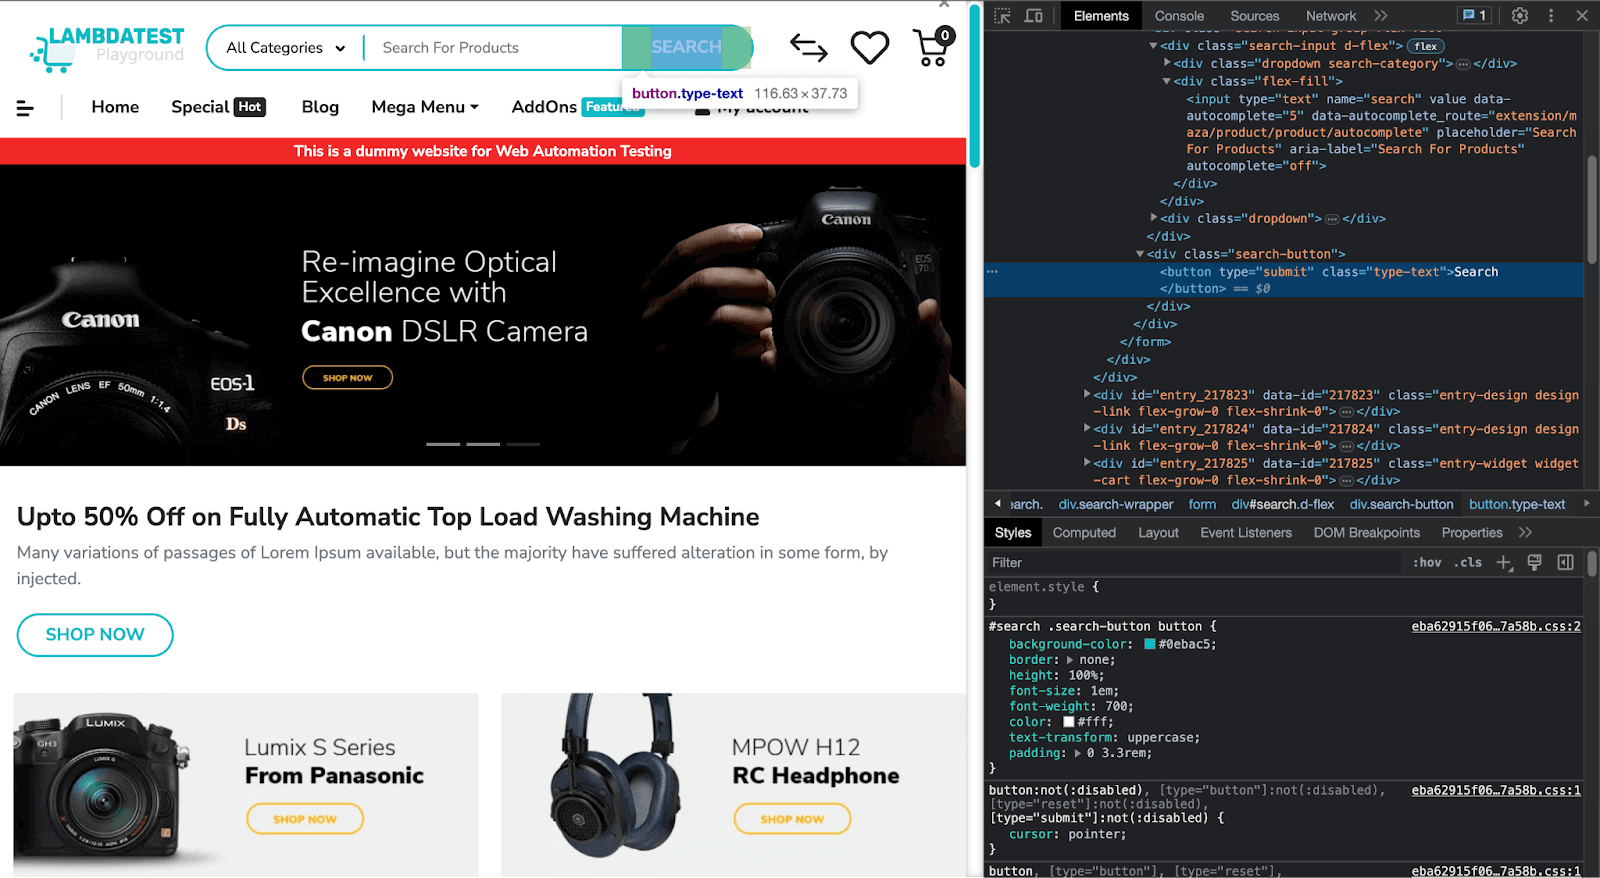Click the LambdaTest Playground logo
This screenshot has height=878, width=1600.
pyautogui.click(x=107, y=48)
